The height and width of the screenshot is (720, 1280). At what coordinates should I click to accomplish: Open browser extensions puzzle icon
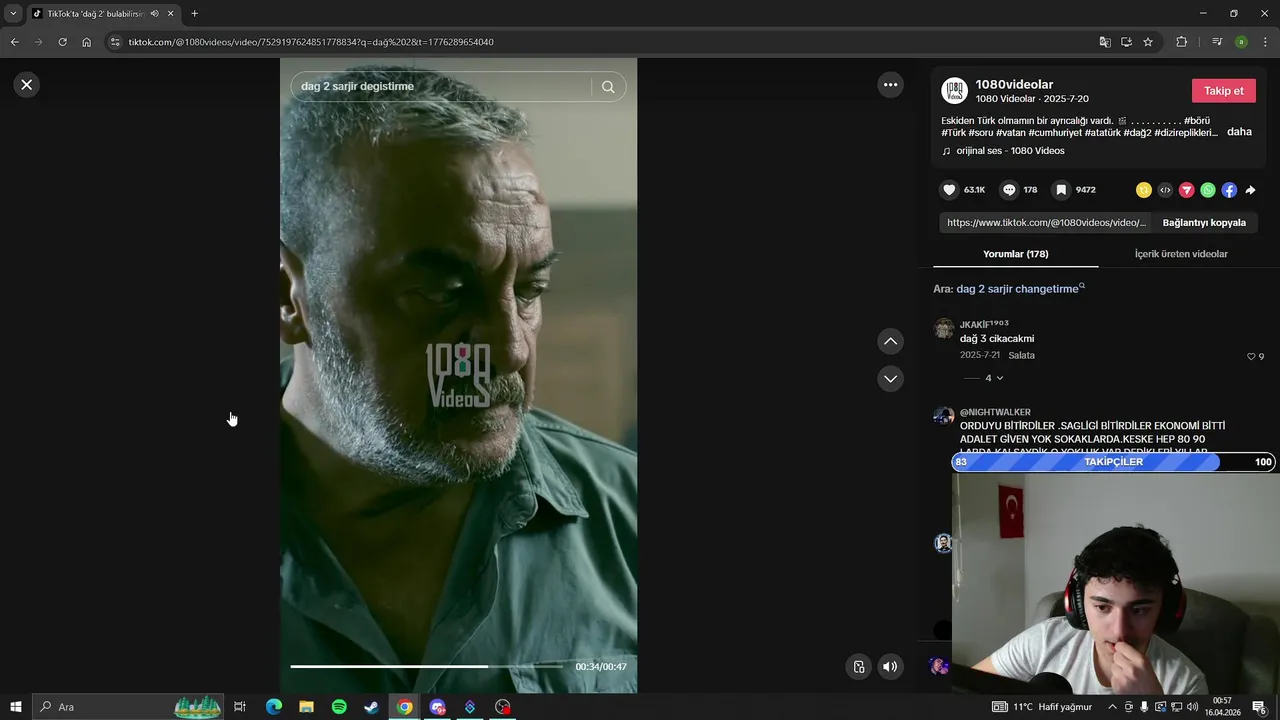pos(1182,42)
